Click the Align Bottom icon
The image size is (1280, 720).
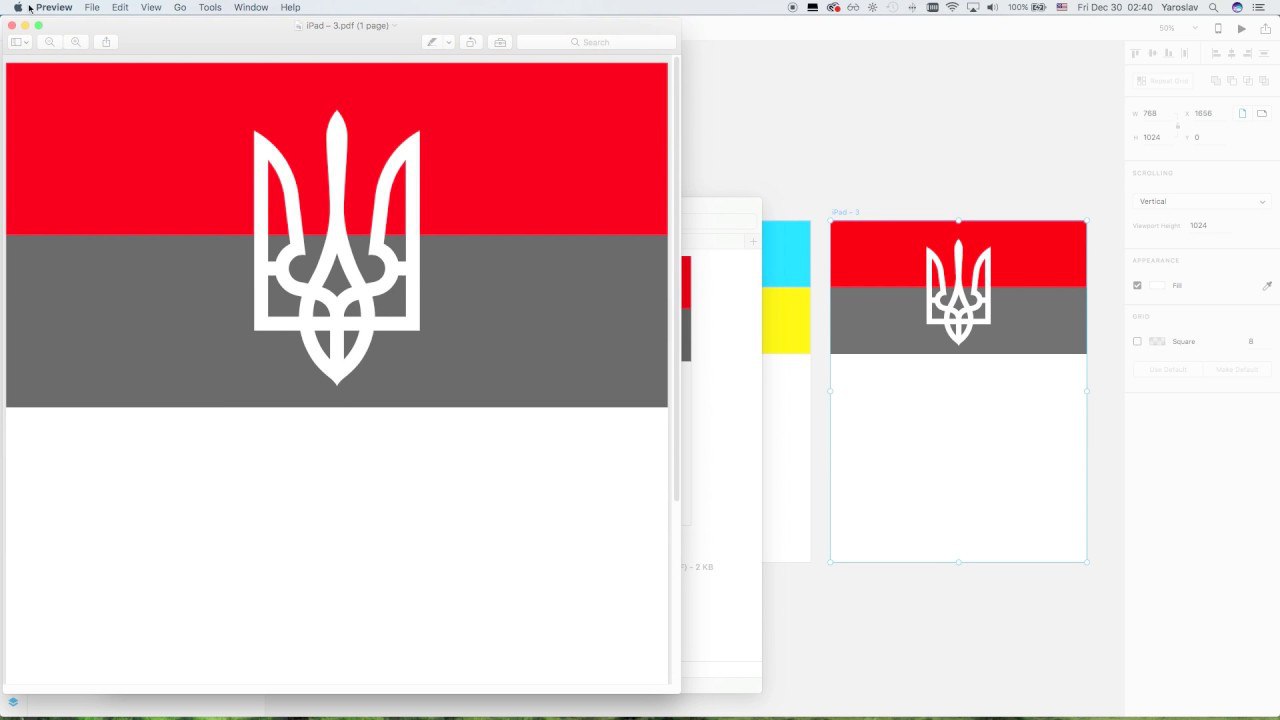(1168, 53)
